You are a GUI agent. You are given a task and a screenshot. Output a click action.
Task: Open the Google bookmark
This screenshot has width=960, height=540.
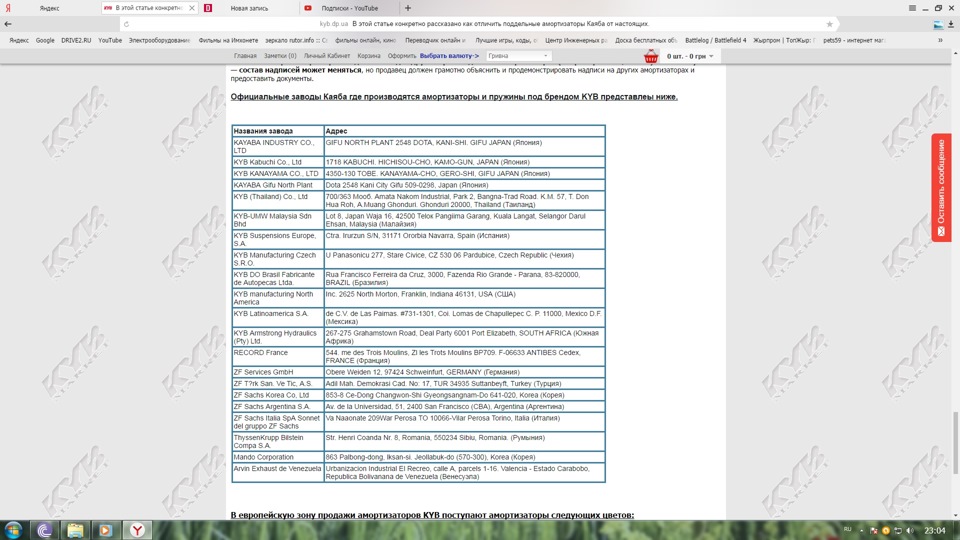(x=45, y=40)
